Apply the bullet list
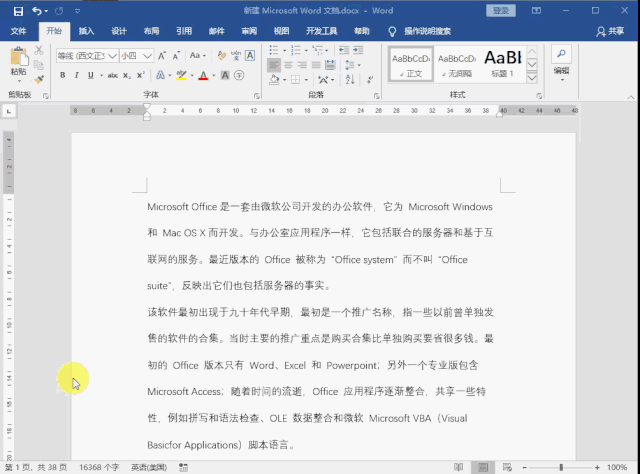Image resolution: width=640 pixels, height=474 pixels. click(274, 50)
